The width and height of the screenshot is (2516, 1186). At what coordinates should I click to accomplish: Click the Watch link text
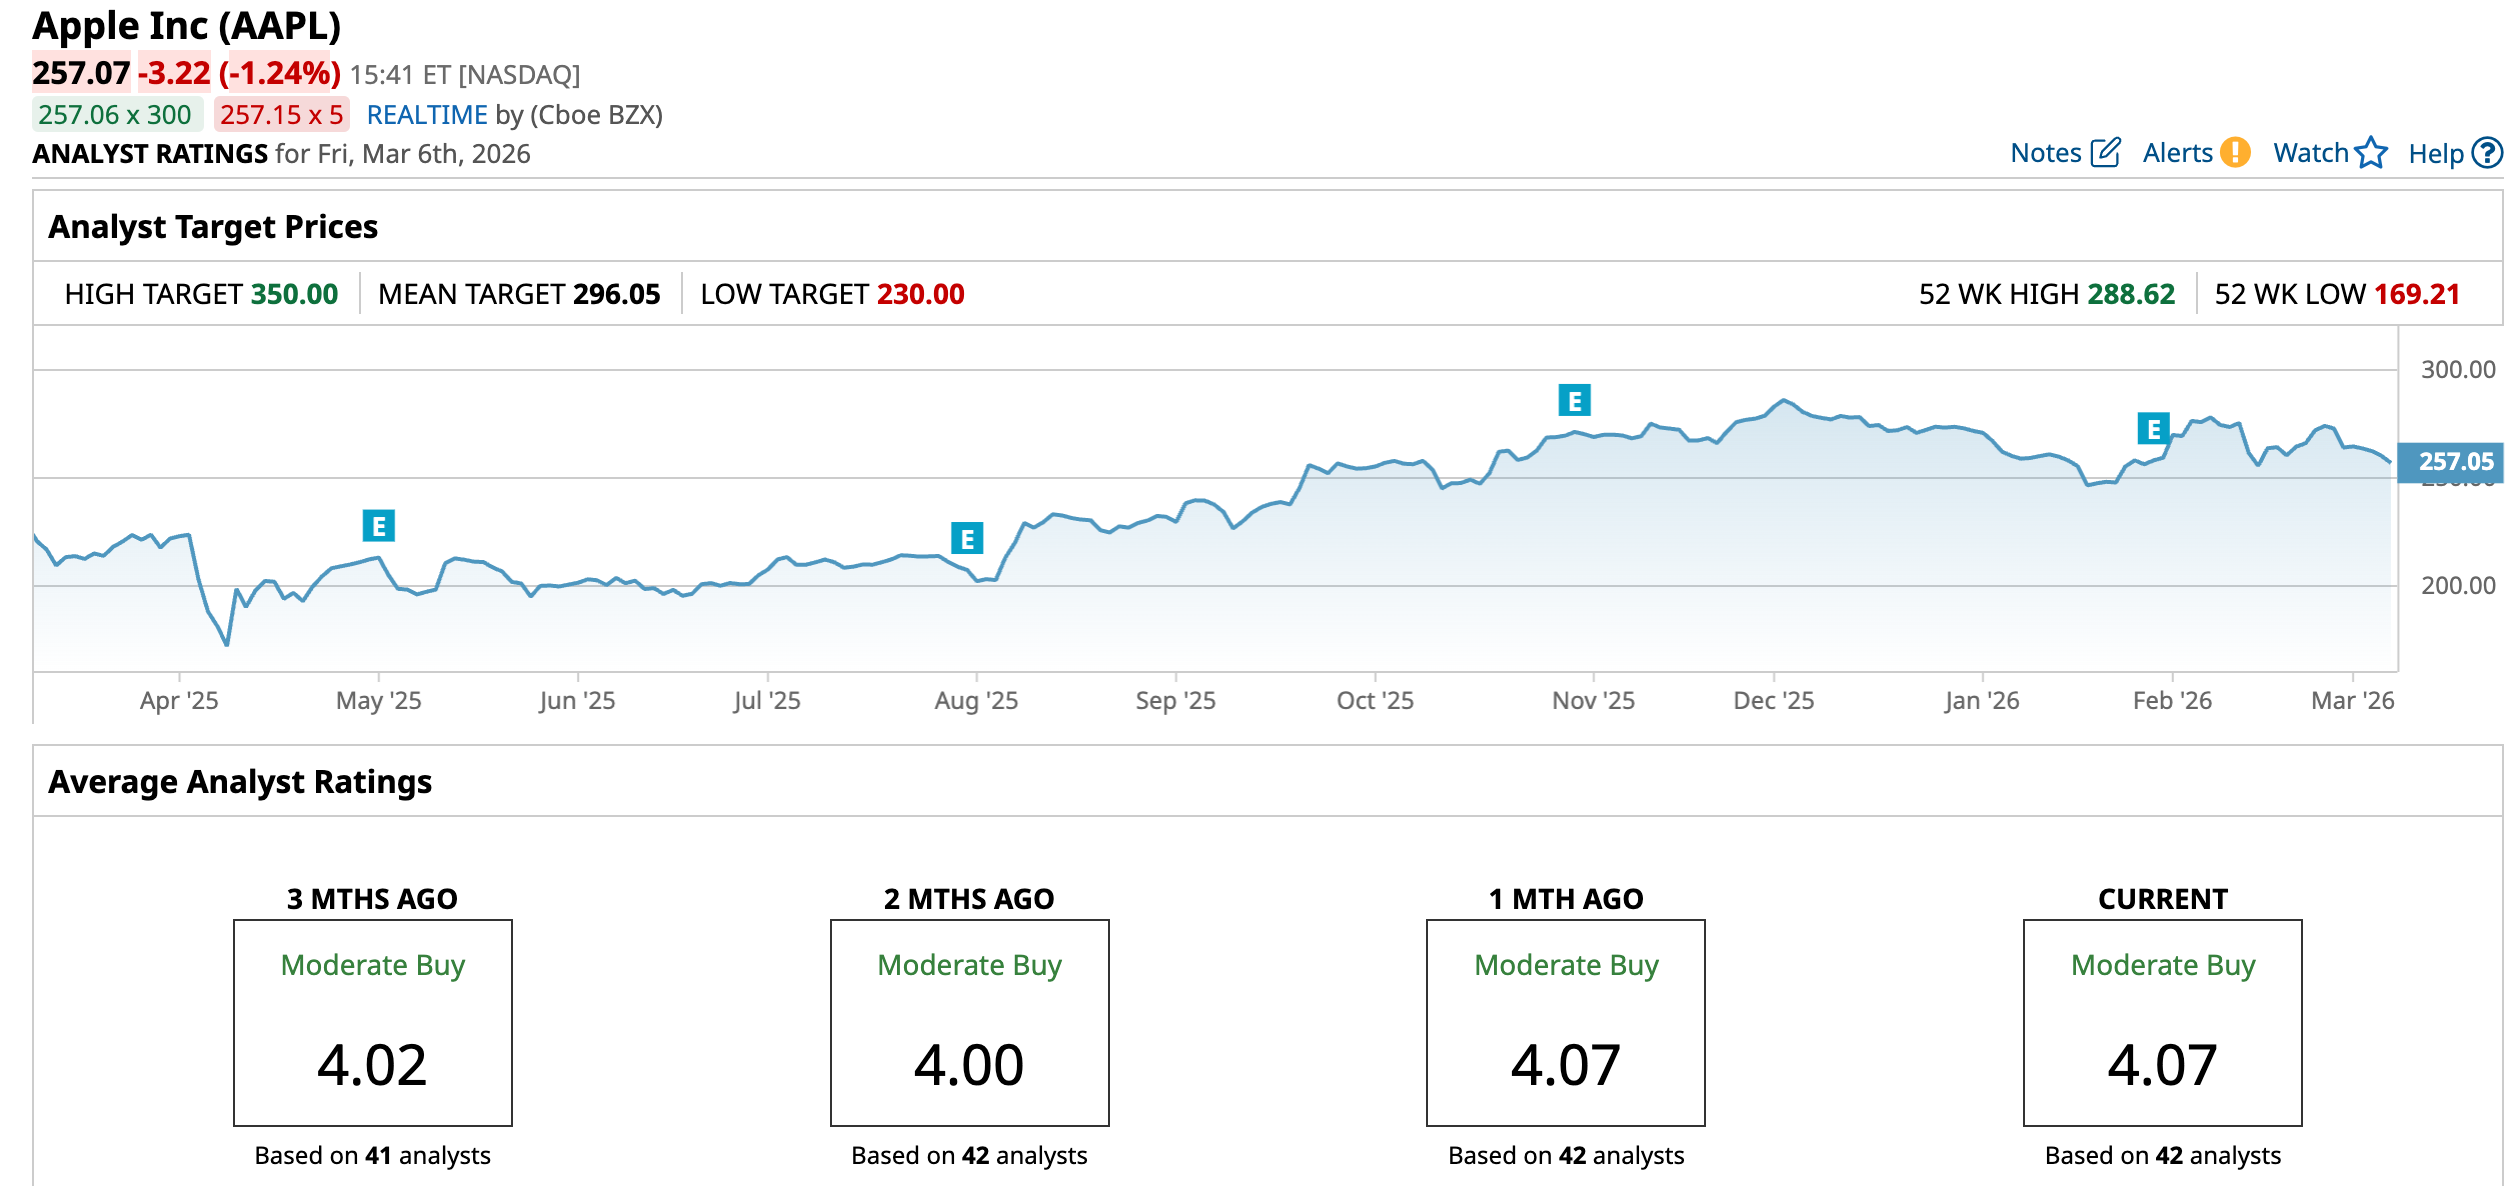(x=2310, y=153)
